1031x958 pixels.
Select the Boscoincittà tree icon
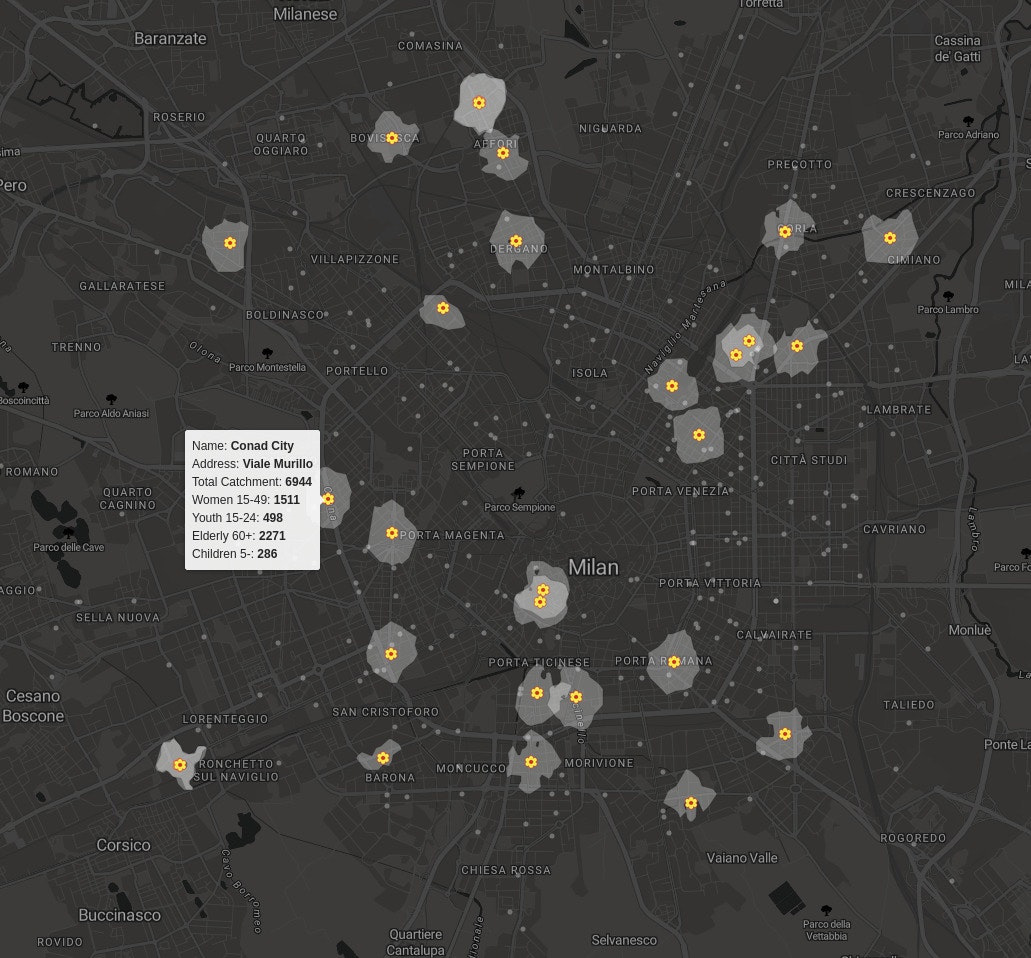pyautogui.click(x=24, y=387)
